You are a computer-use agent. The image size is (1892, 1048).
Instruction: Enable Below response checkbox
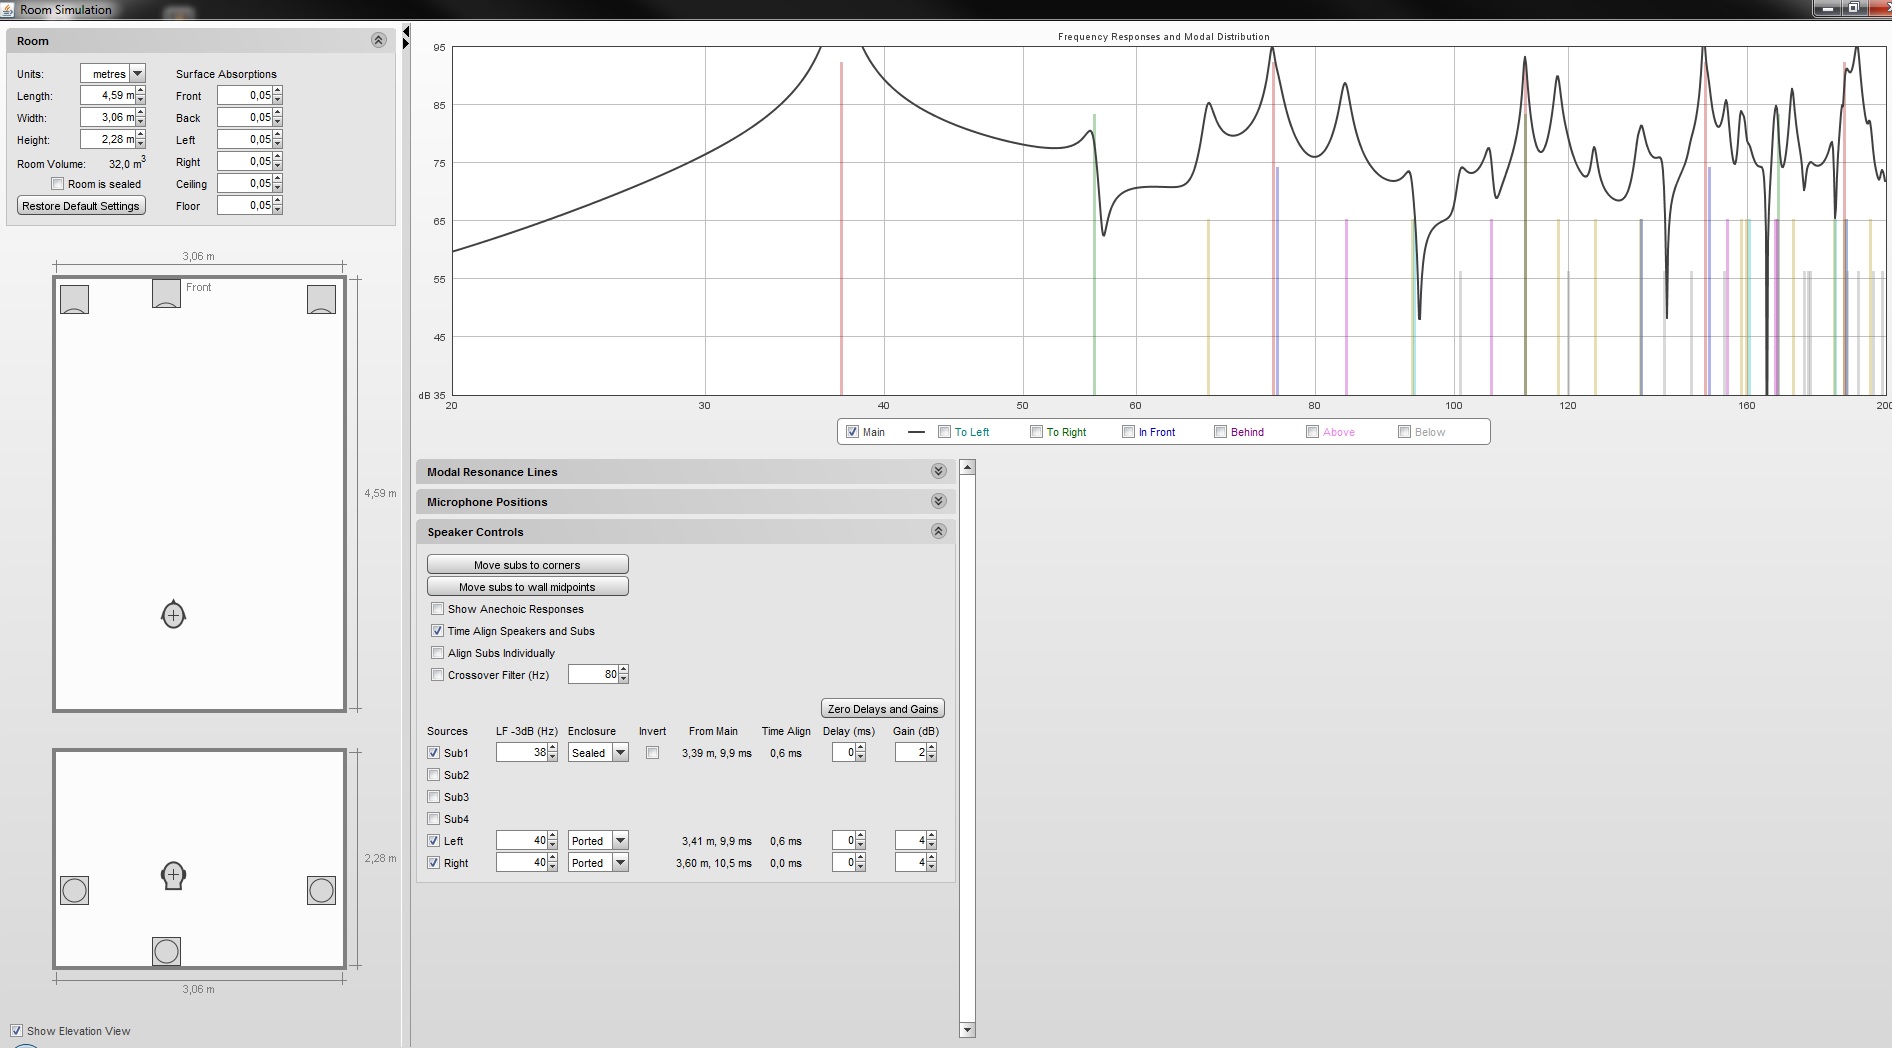pyautogui.click(x=1404, y=432)
